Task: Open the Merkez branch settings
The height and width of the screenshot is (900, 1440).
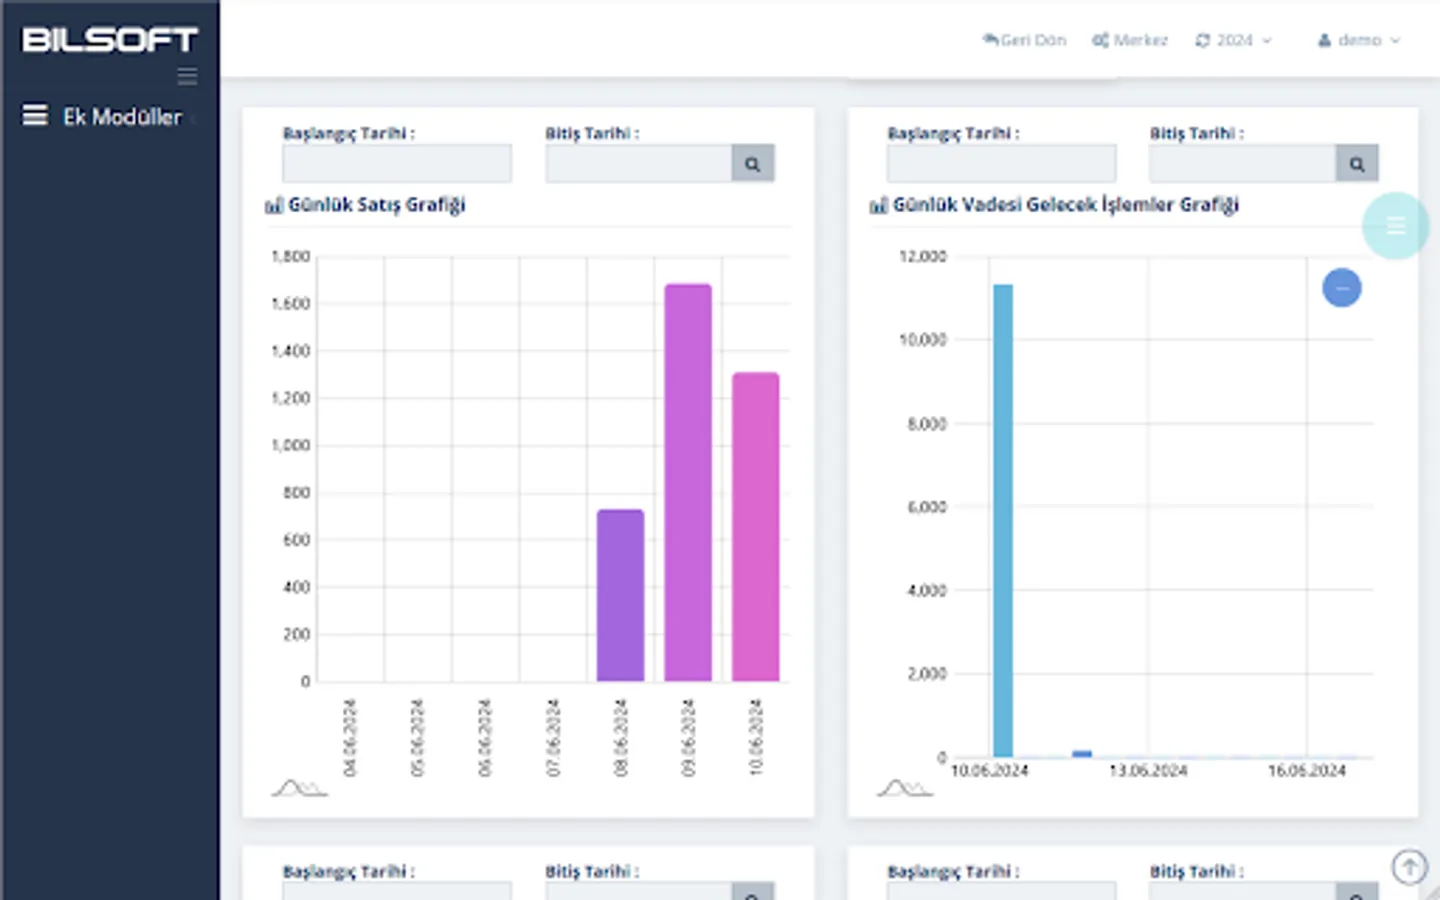Action: point(1130,40)
